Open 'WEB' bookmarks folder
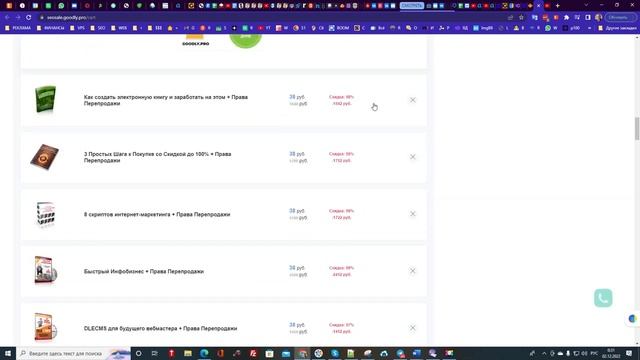Image resolution: width=640 pixels, height=360 pixels. (119, 28)
